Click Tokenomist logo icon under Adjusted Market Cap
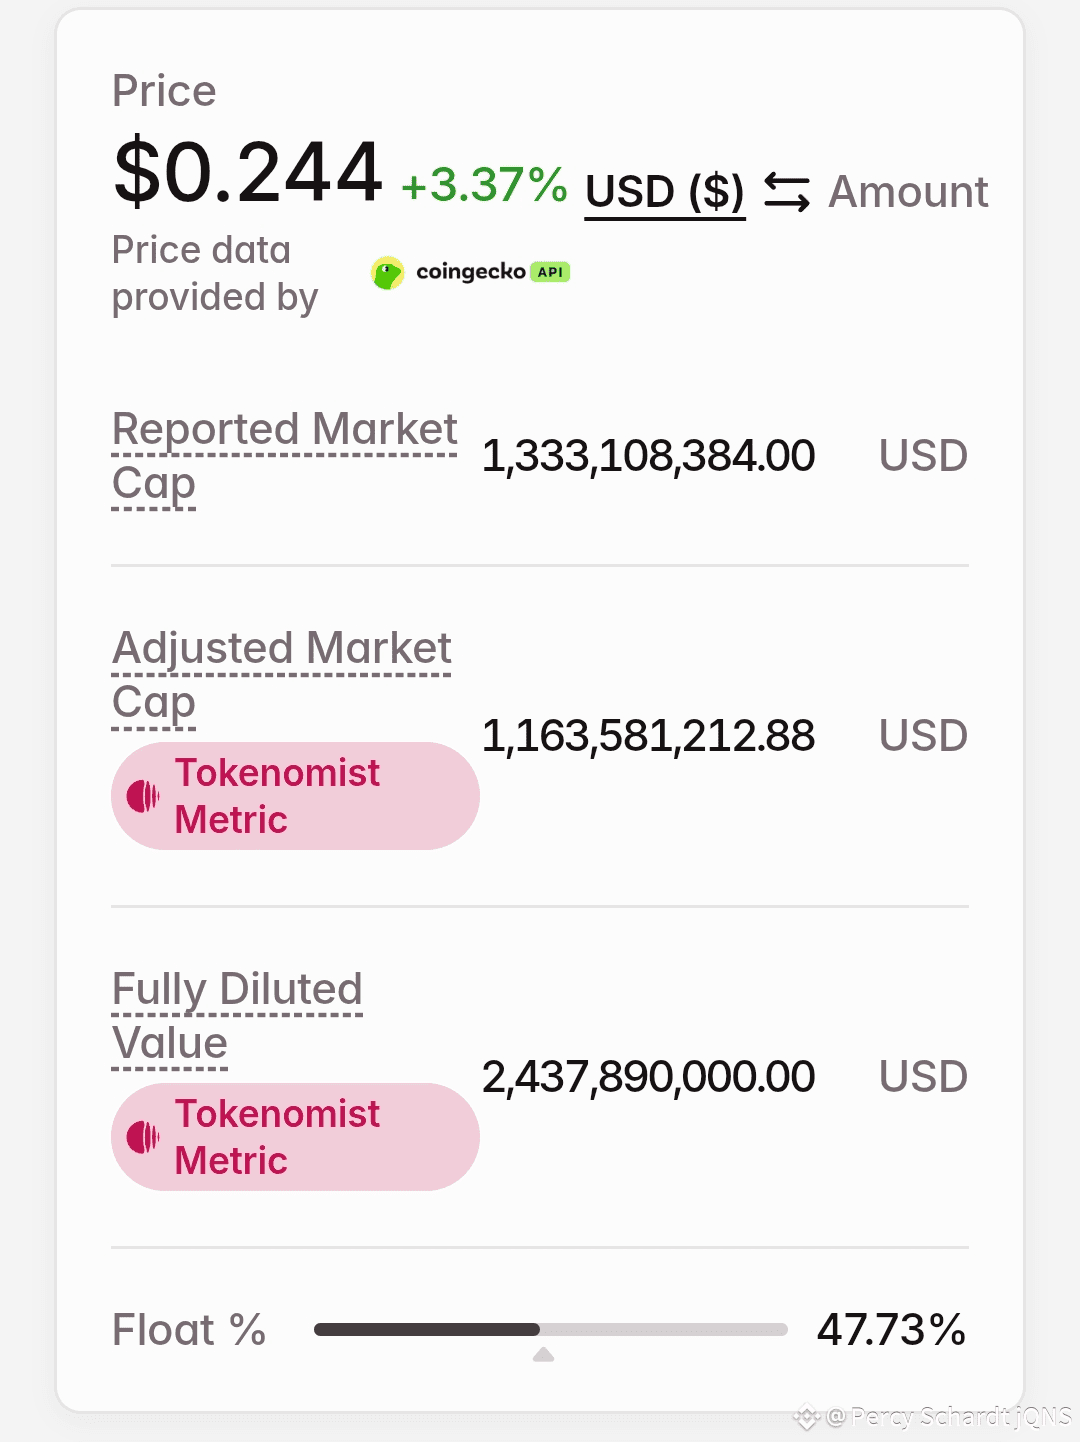Viewport: 1080px width, 1442px height. click(143, 796)
